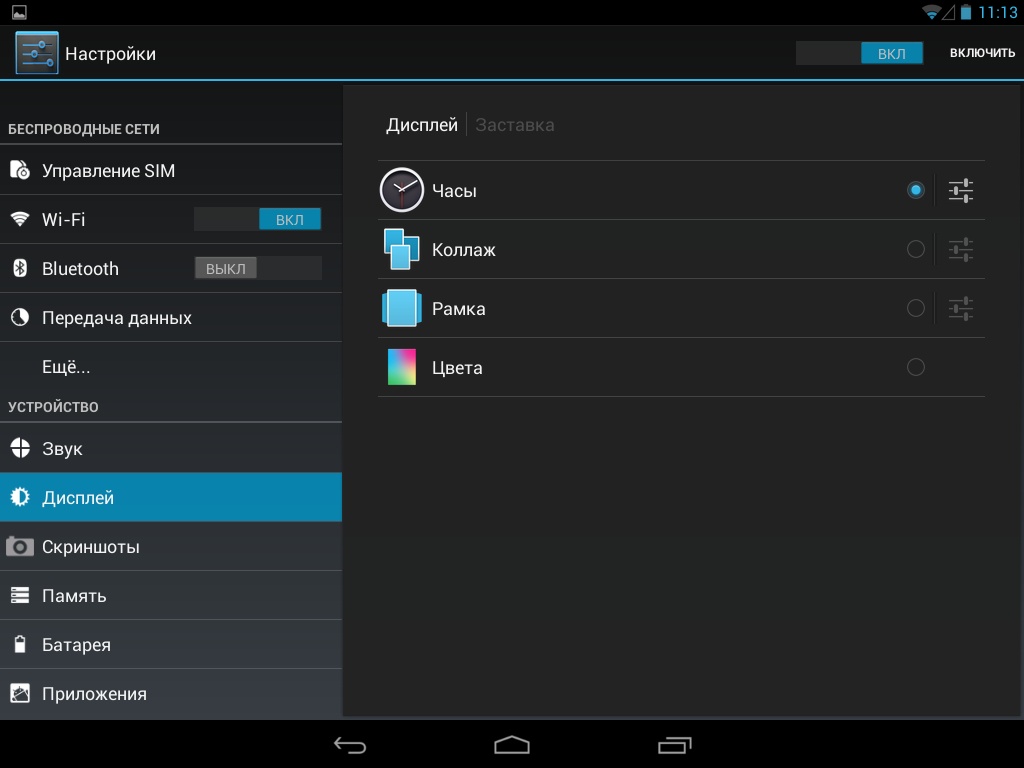Expand the Ещё... wireless options
This screenshot has height=768, width=1024.
66,367
